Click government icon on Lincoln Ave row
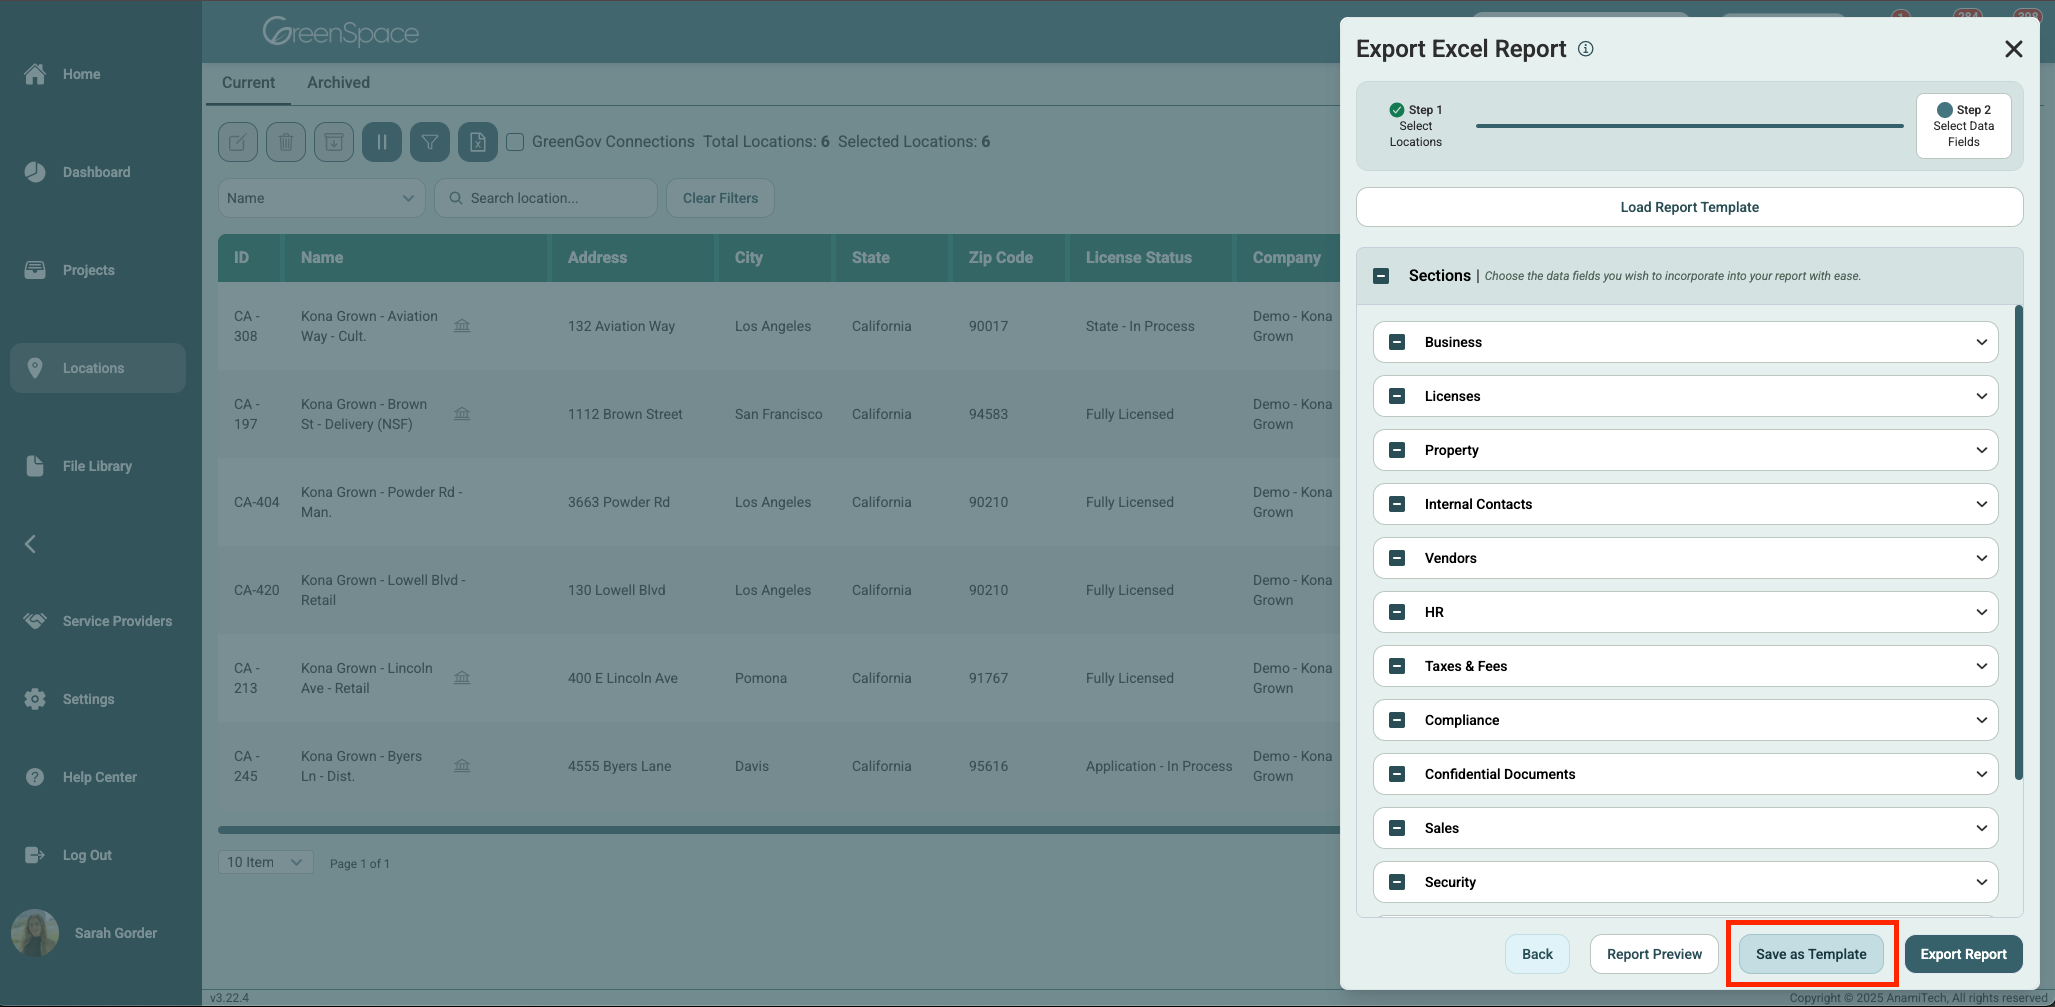The width and height of the screenshot is (2055, 1007). pyautogui.click(x=462, y=678)
